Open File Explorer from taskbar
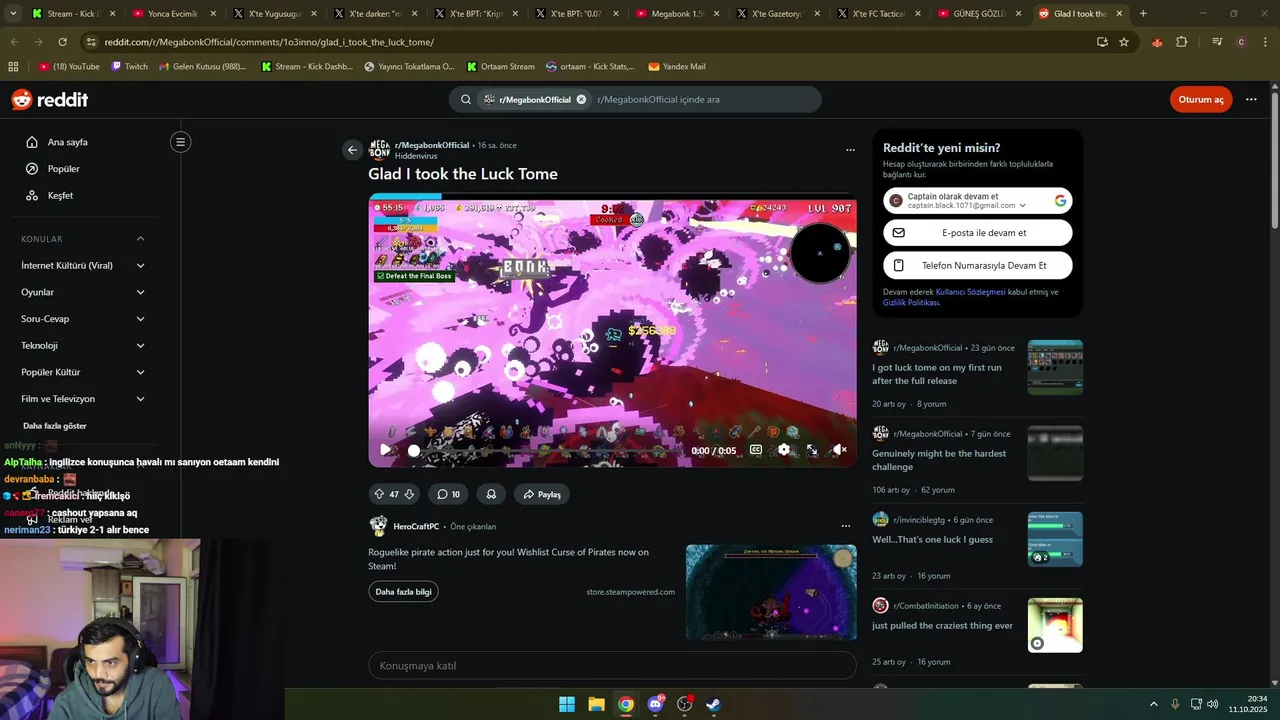 (x=596, y=704)
